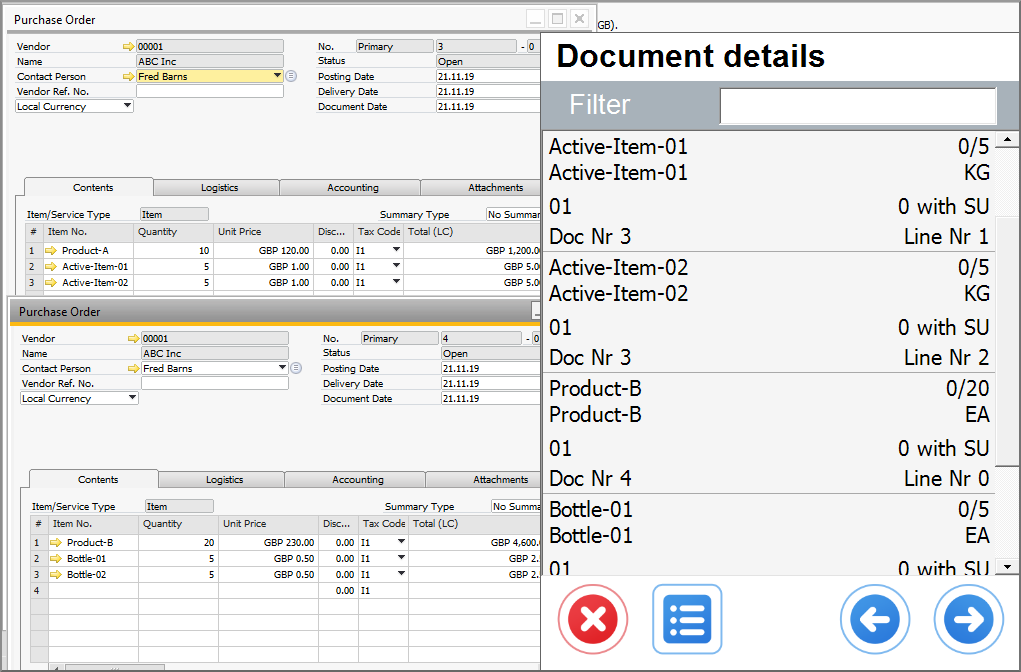Expand Contact Person dropdown showing Fred Barns in order 4

[x=282, y=368]
